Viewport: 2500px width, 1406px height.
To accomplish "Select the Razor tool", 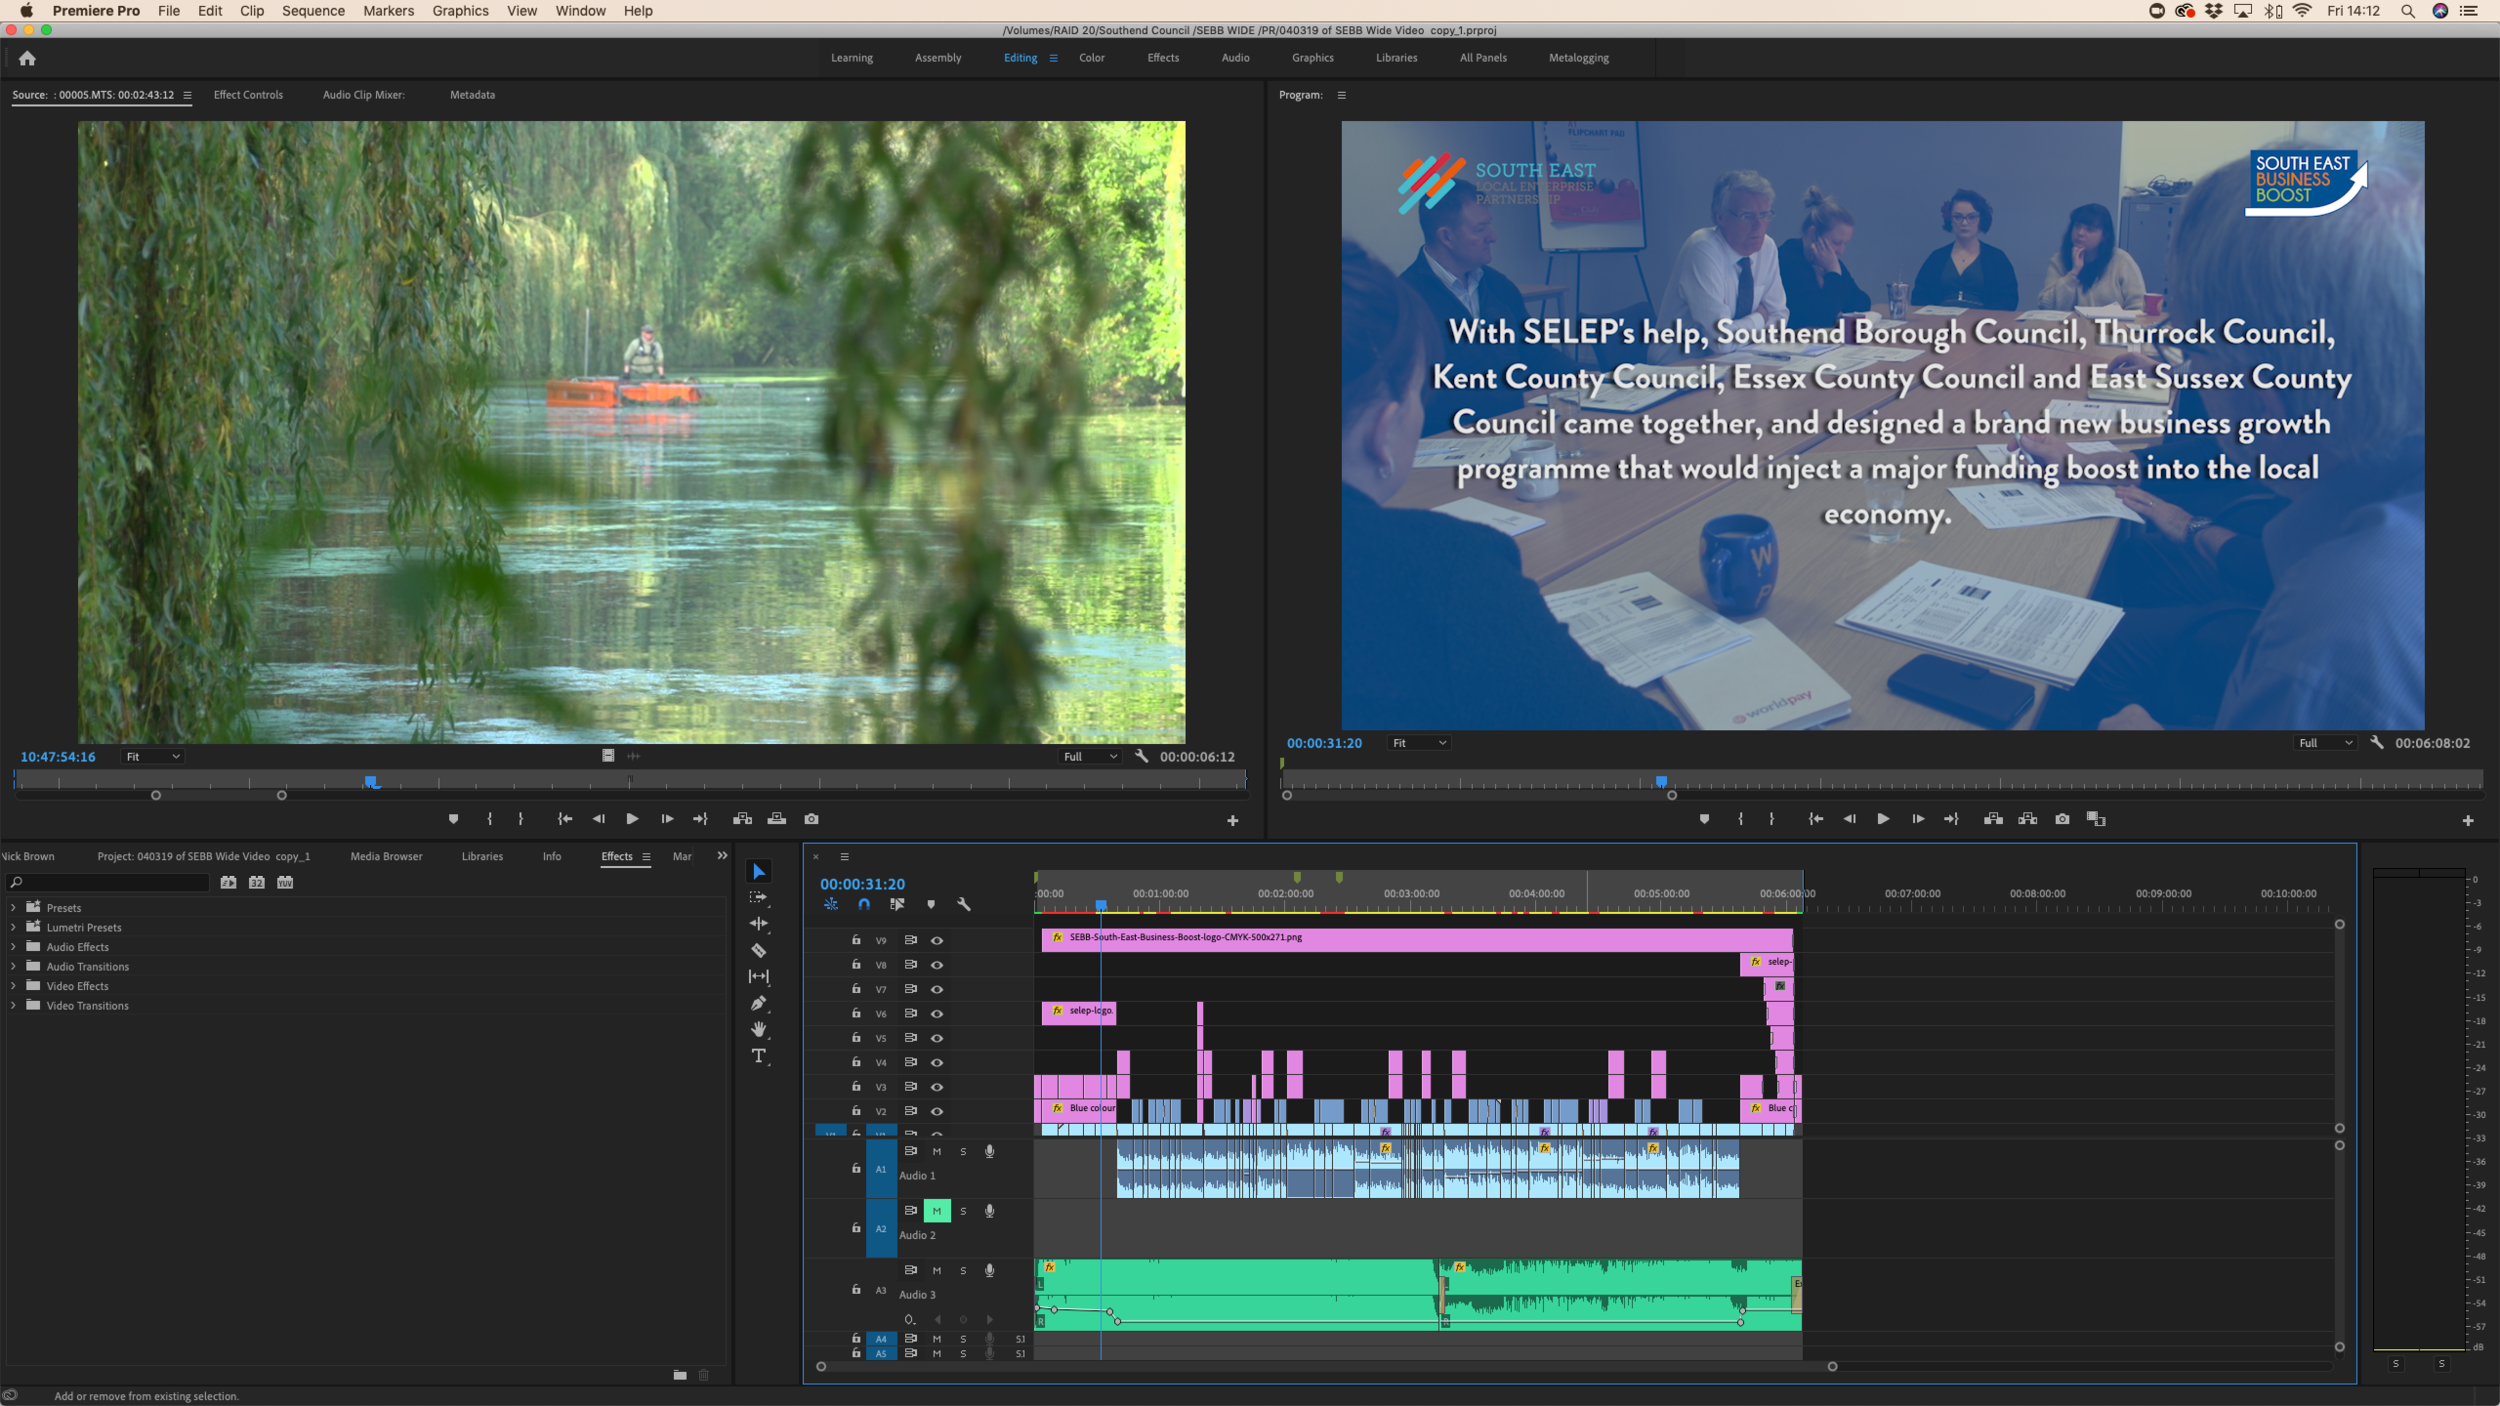I will coord(759,950).
